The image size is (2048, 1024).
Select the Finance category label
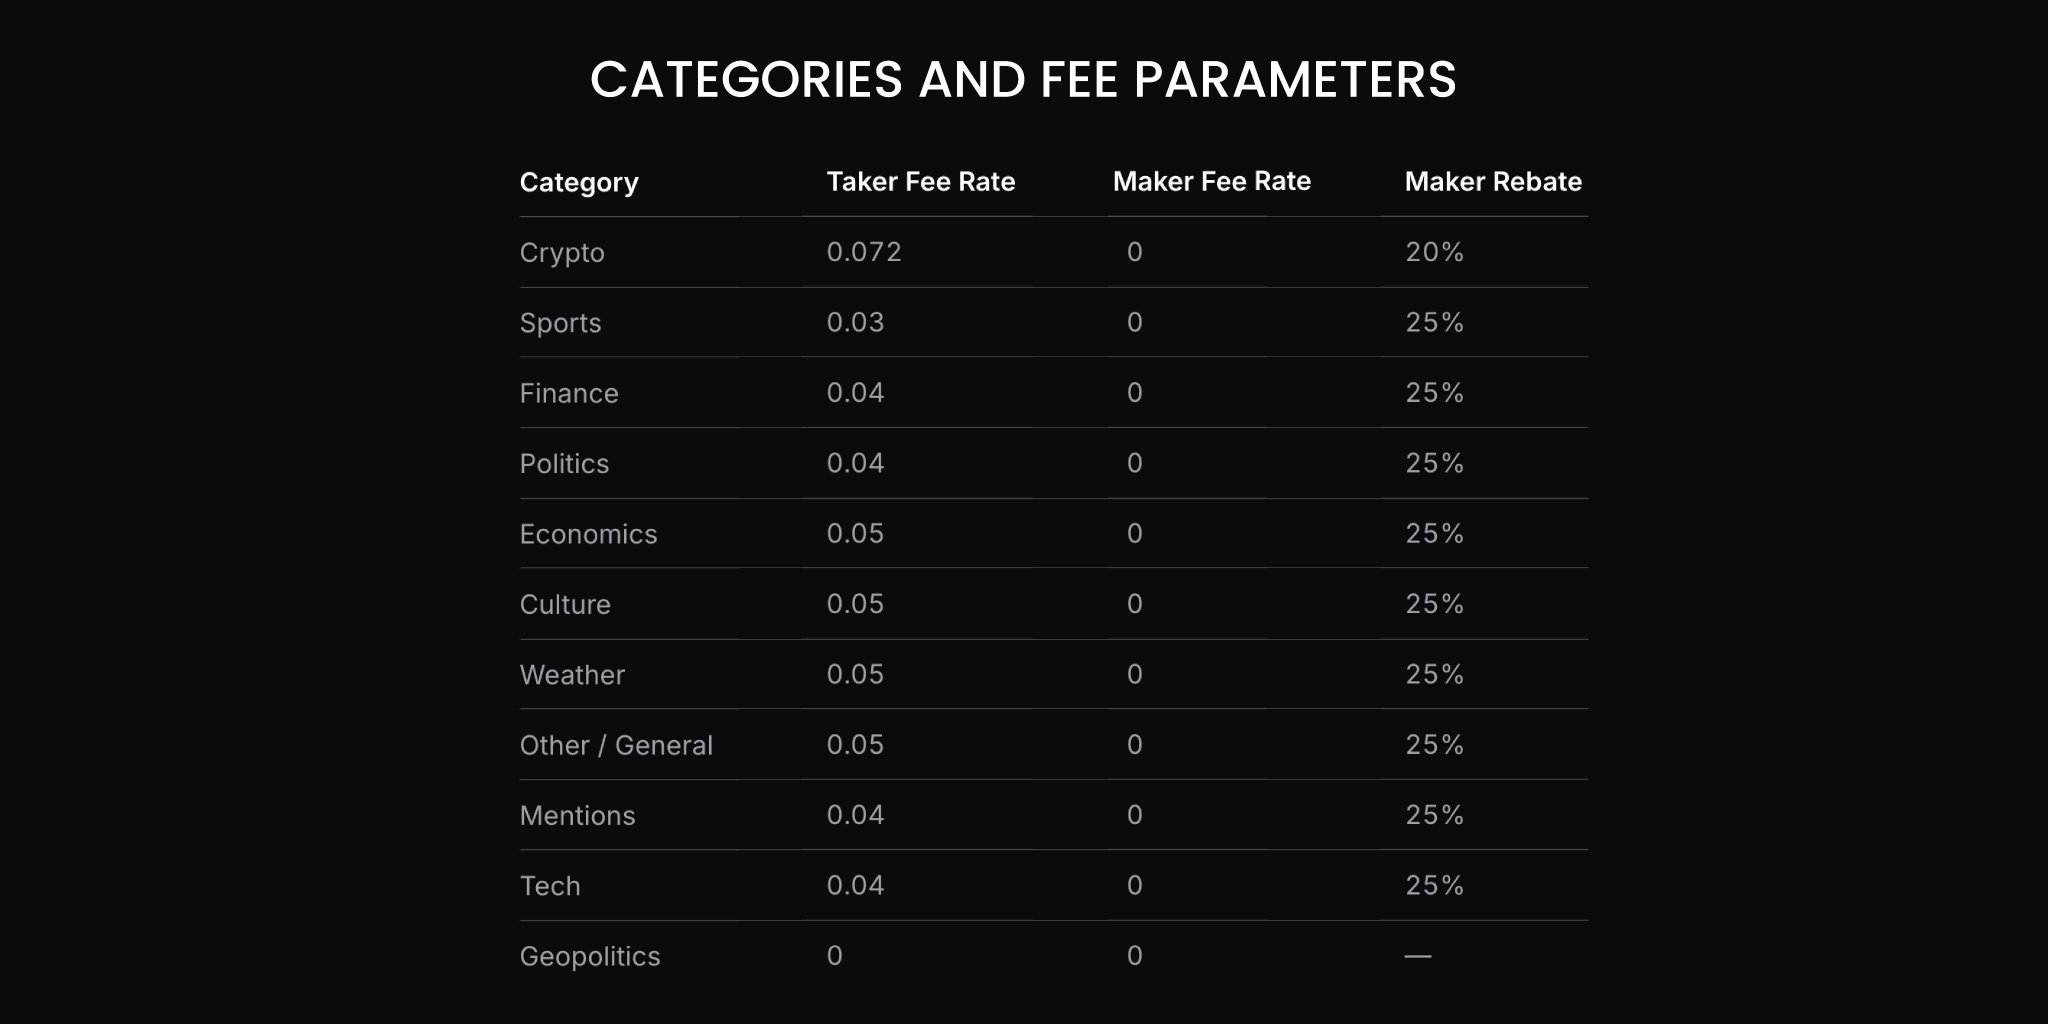(569, 393)
